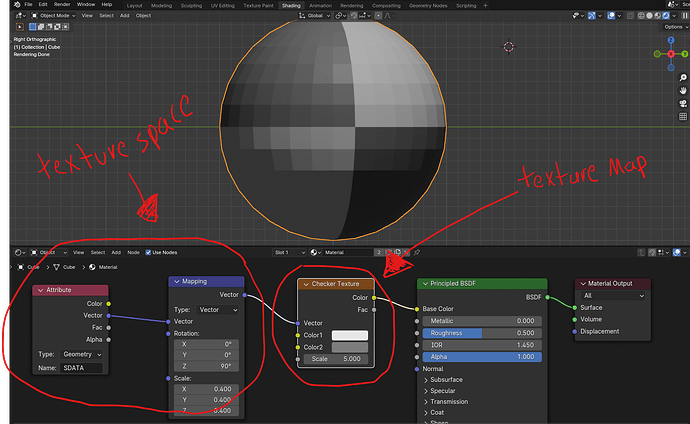The image size is (690, 424).
Task: Toggle snapping magnet button
Action: coord(353,15)
